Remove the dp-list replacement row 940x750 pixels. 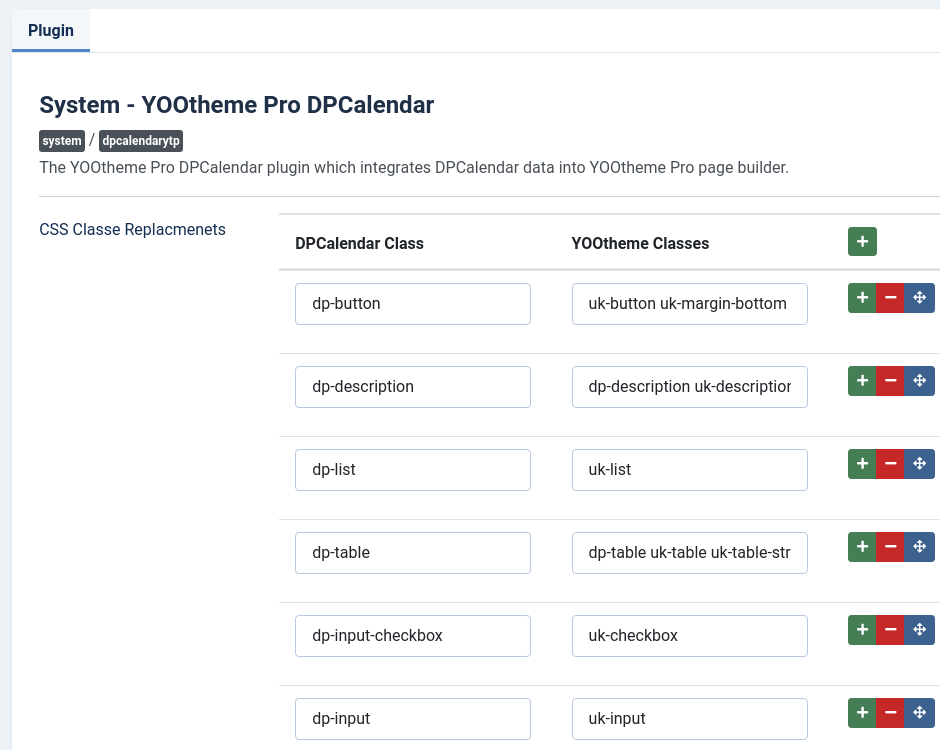coord(890,463)
